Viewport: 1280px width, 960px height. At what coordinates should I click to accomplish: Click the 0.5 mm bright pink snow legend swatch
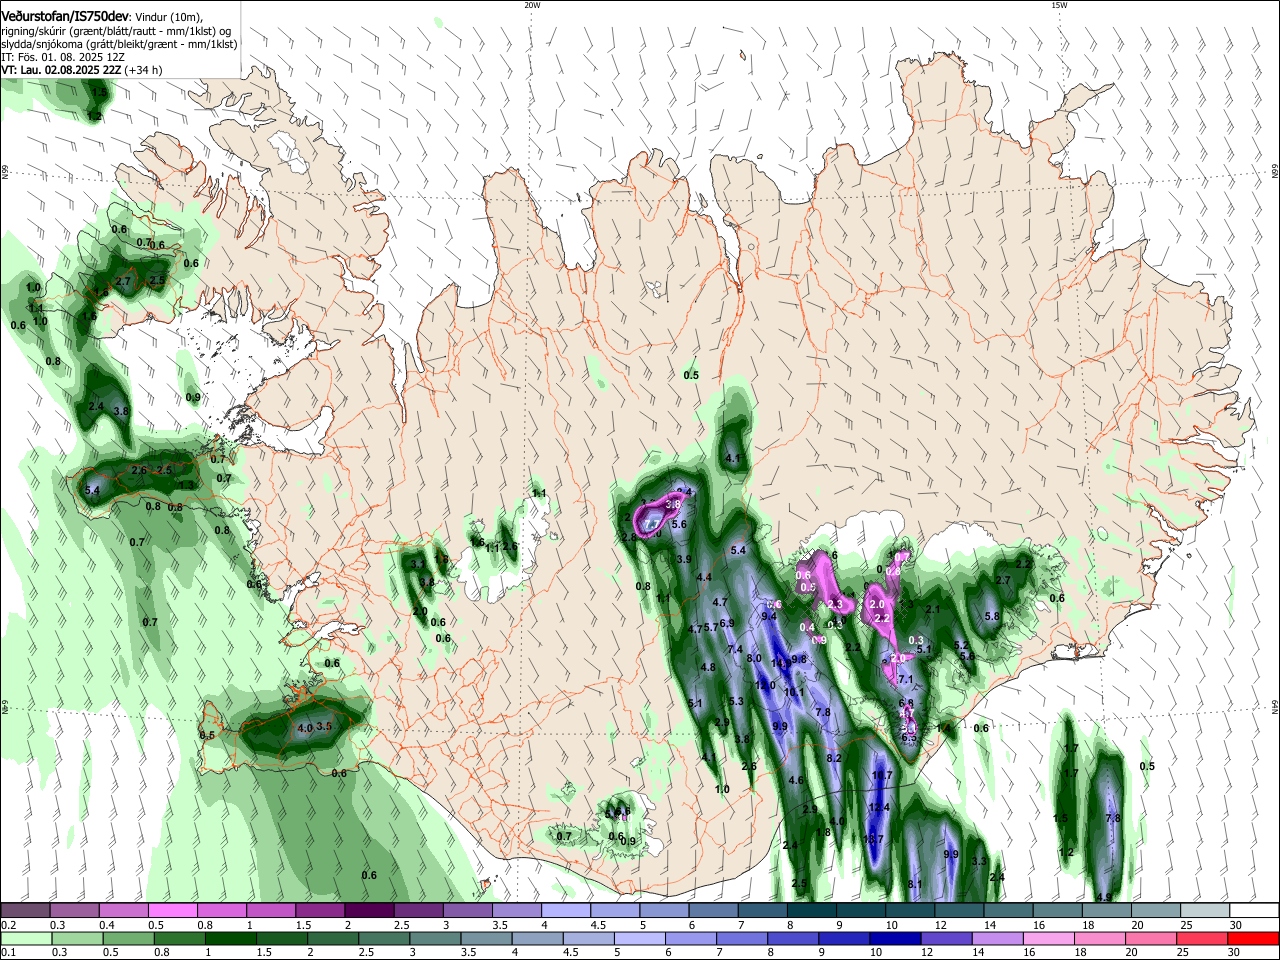tap(172, 910)
